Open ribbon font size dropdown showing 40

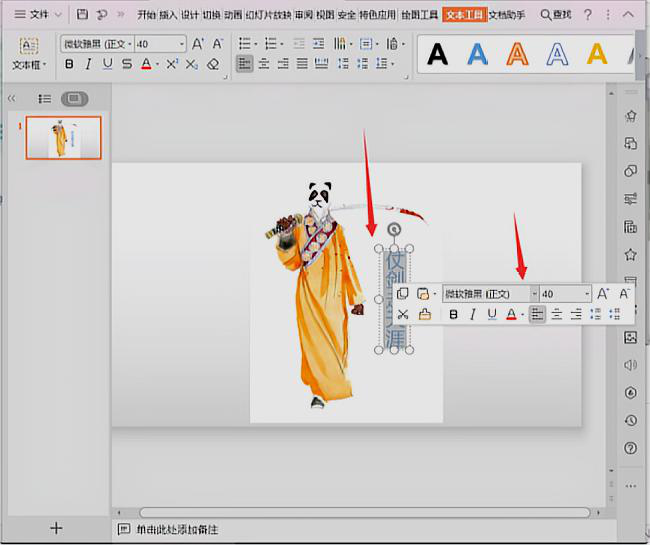coord(182,44)
